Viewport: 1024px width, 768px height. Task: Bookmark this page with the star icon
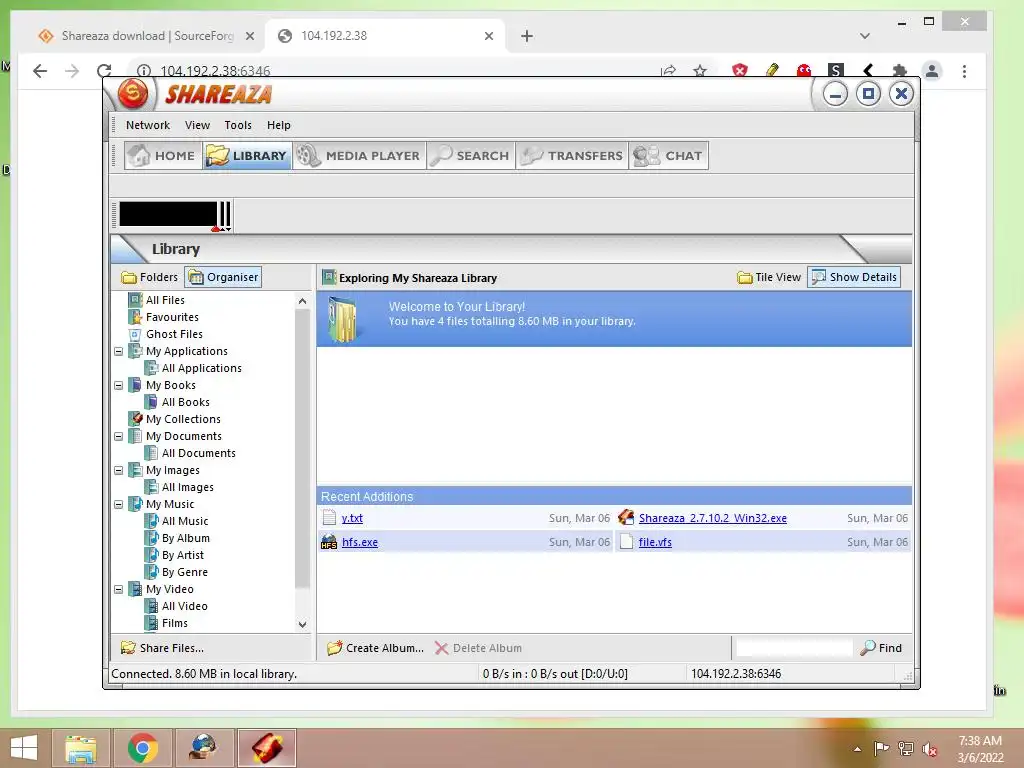(x=700, y=71)
